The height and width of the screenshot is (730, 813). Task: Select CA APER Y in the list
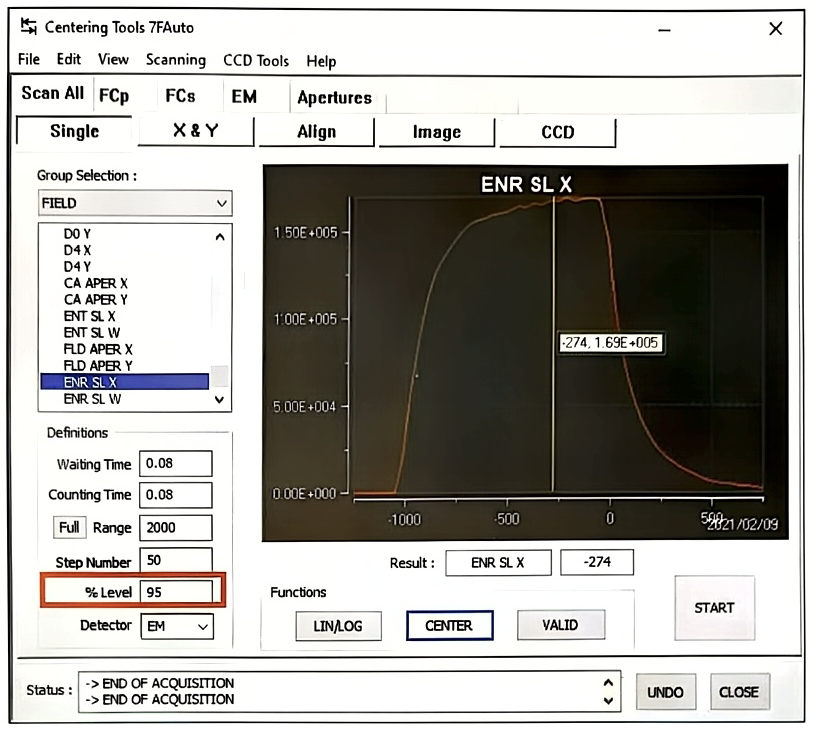(x=95, y=300)
